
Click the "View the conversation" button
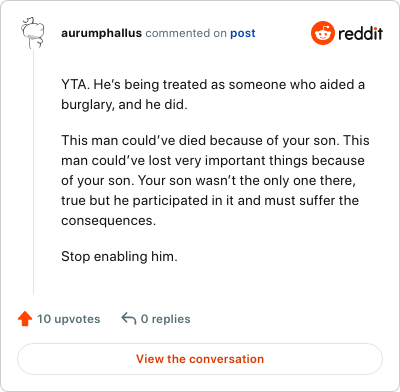click(x=200, y=359)
